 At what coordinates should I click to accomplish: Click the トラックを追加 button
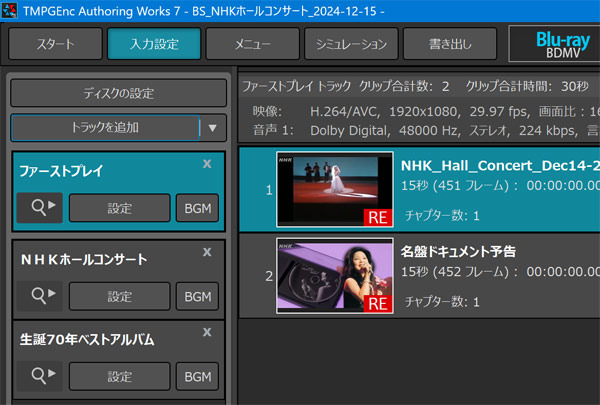(105, 127)
